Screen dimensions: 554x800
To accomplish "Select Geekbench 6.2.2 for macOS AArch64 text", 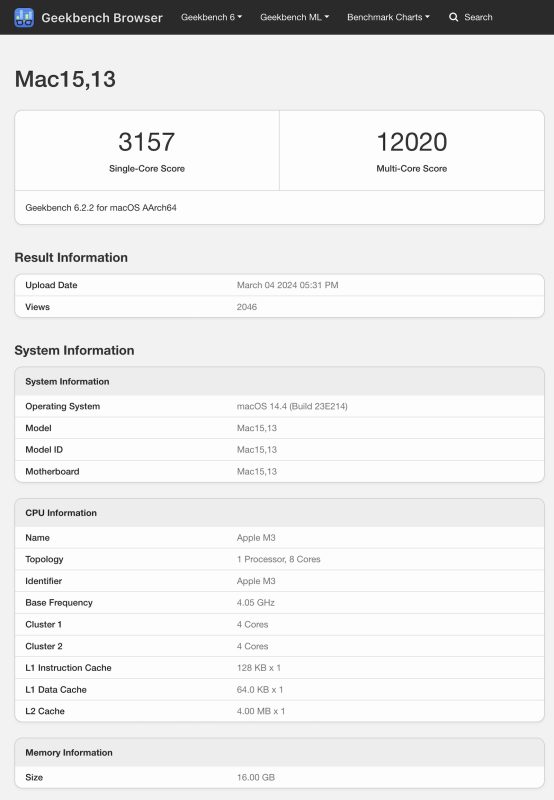I will pyautogui.click(x=101, y=208).
